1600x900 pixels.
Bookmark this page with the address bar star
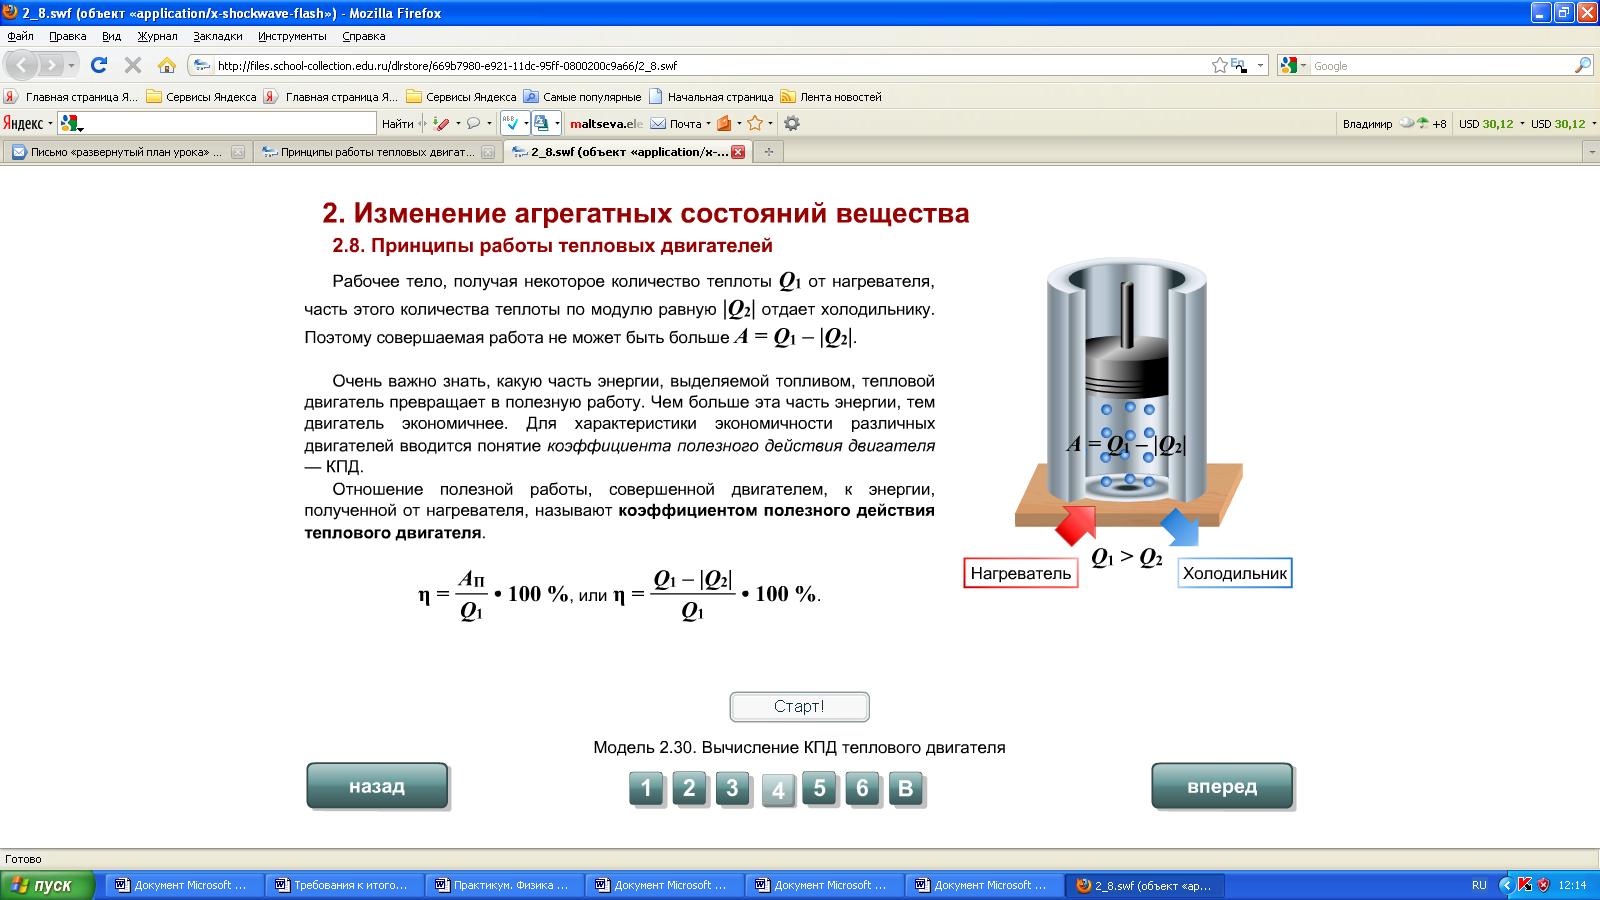click(x=1219, y=65)
